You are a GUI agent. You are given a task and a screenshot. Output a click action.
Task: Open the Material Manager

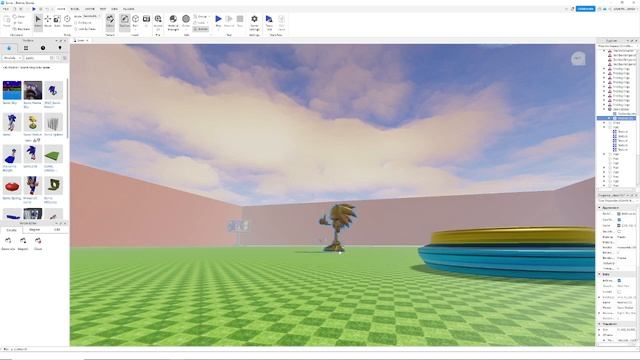click(173, 22)
